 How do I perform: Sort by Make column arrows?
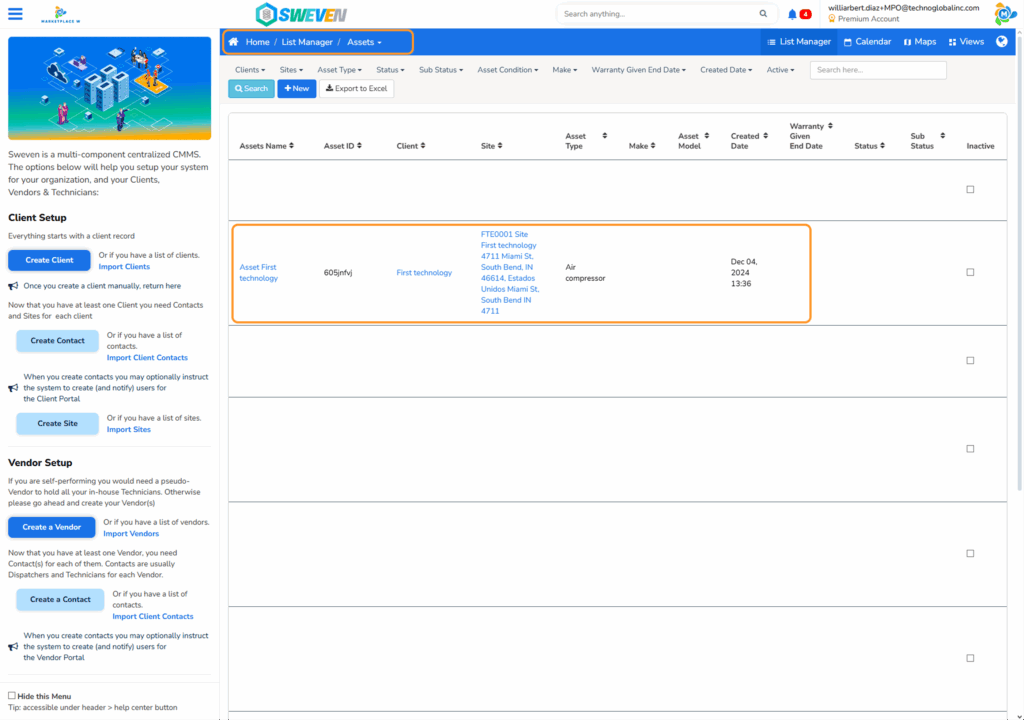[653, 146]
